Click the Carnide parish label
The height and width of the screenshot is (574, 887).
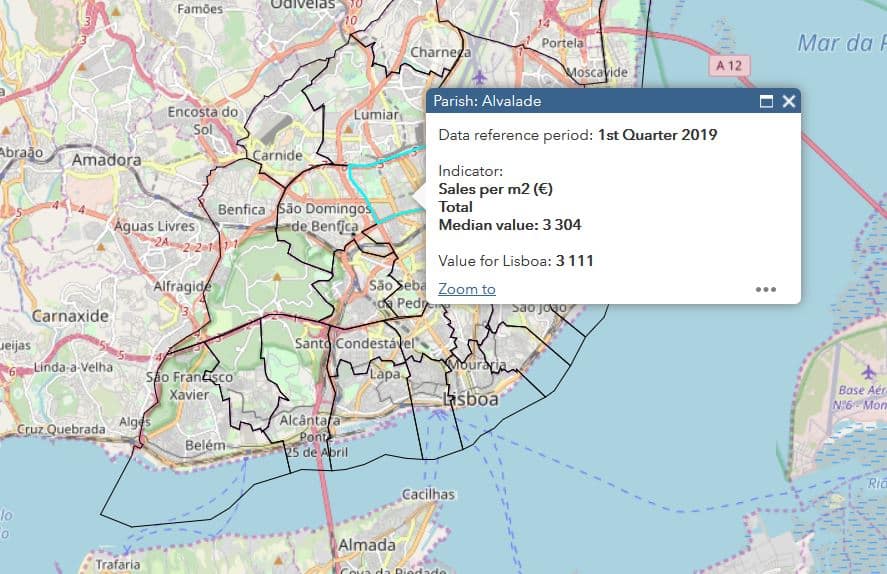point(277,156)
